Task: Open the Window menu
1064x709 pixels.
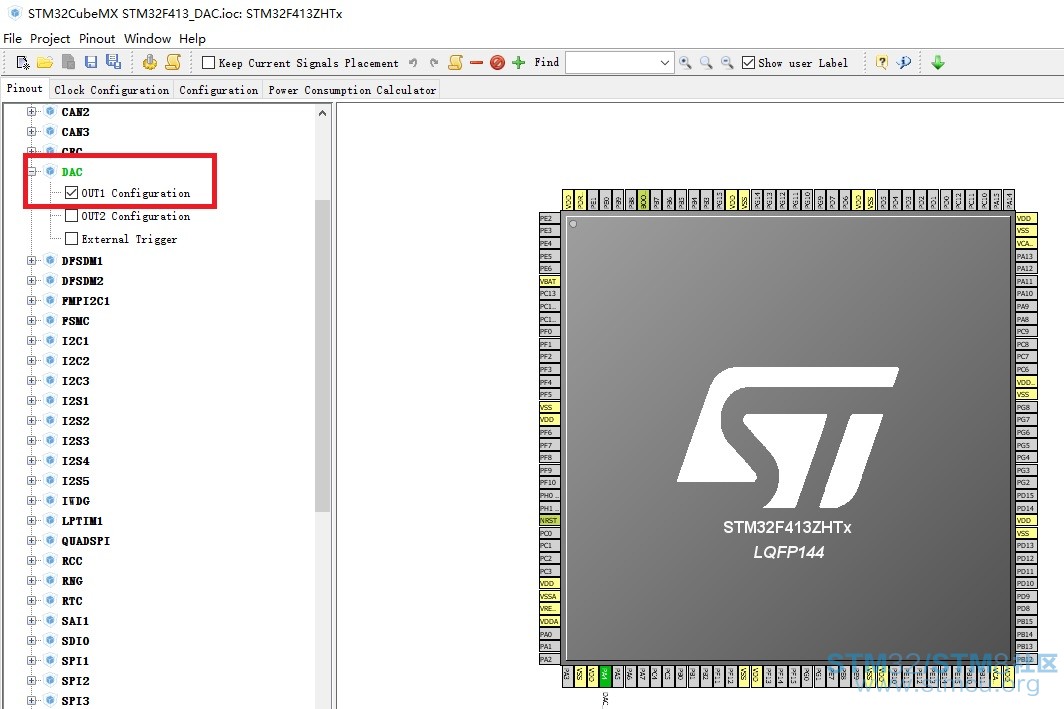Action: (147, 39)
